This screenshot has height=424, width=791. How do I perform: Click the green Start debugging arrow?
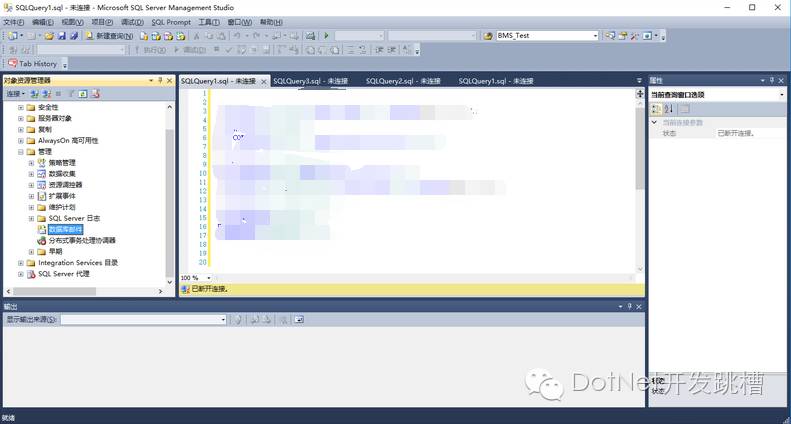(326, 36)
